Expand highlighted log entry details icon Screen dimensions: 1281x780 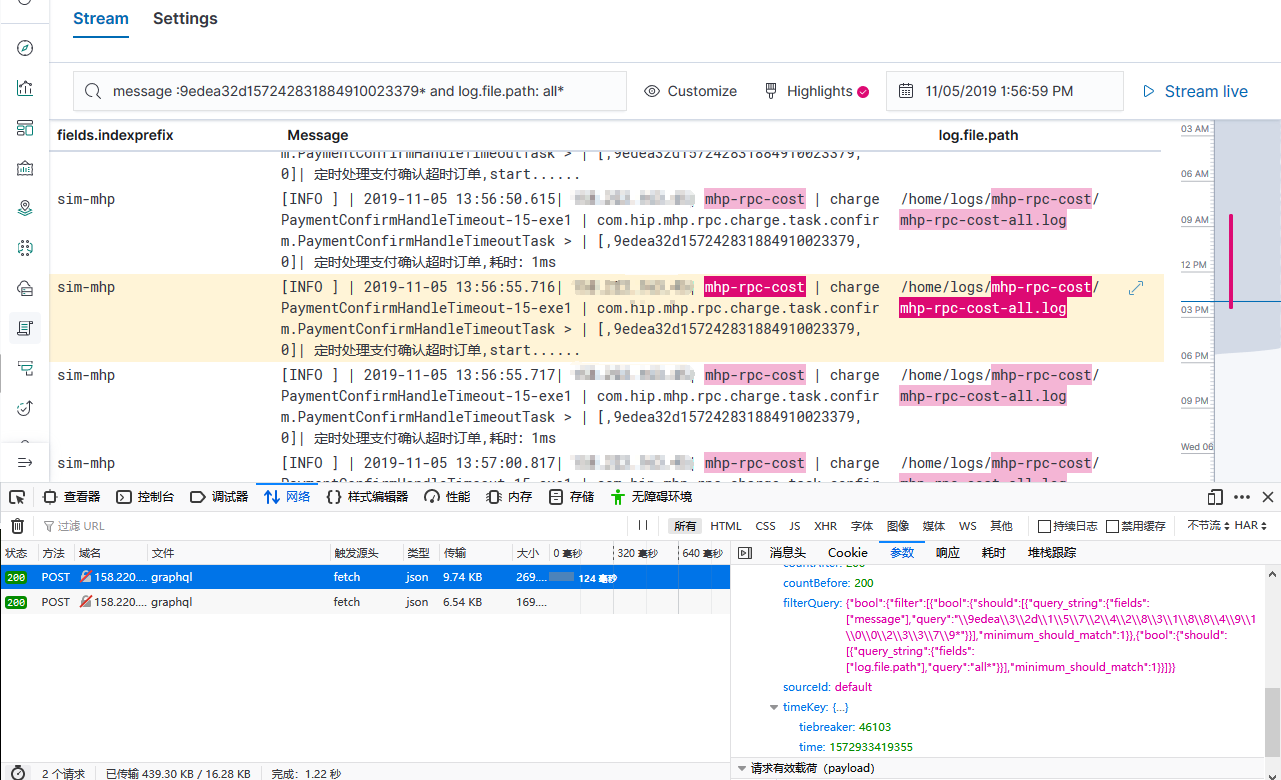pyautogui.click(x=1136, y=288)
